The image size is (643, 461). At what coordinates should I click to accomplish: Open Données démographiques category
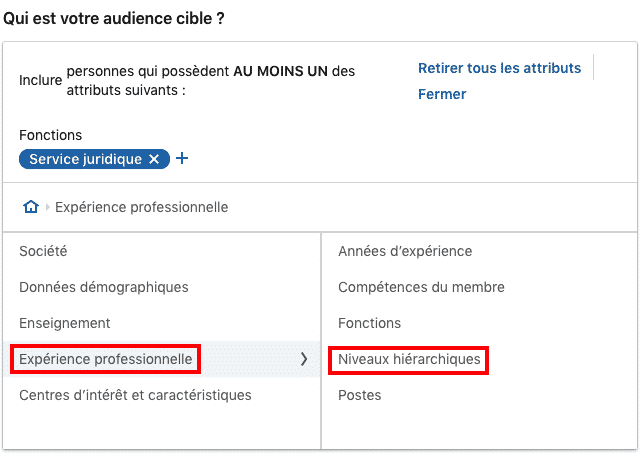[x=104, y=287]
